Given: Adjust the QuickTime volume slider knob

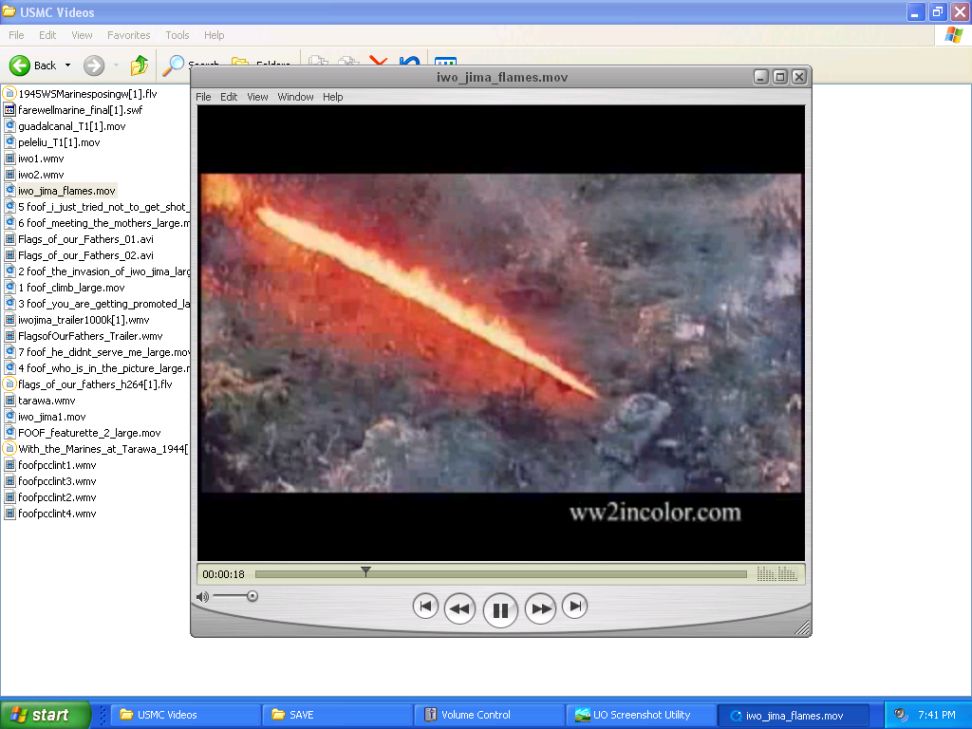Looking at the screenshot, I should tap(252, 596).
